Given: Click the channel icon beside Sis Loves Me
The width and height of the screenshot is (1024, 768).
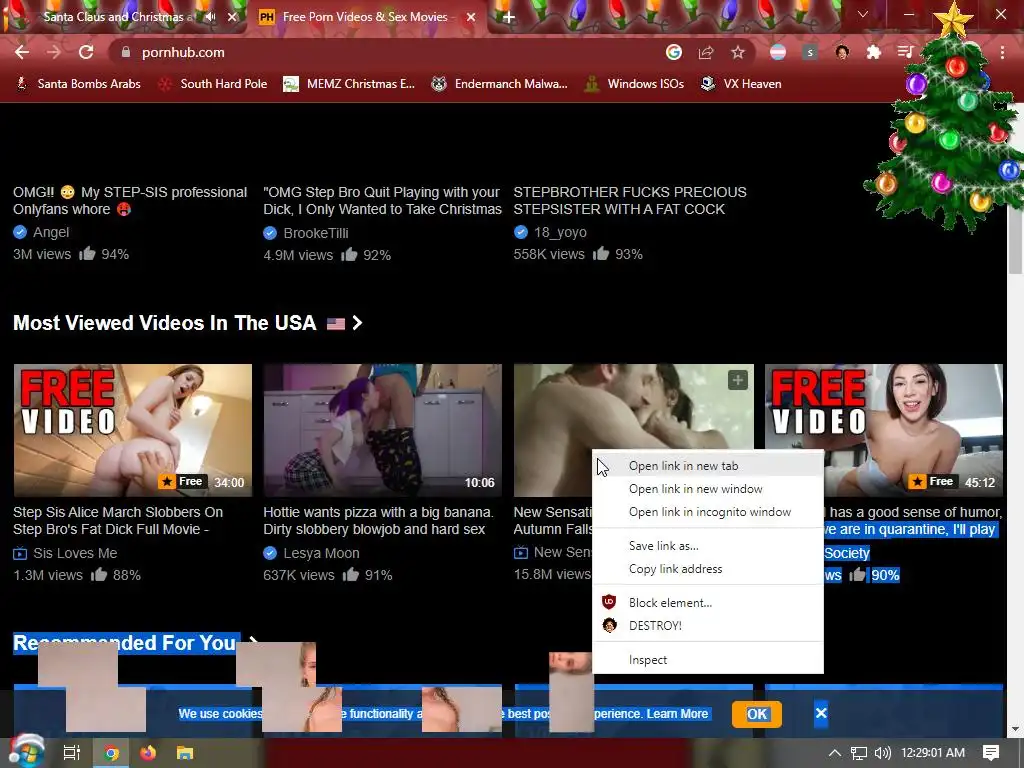Looking at the screenshot, I should pos(20,553).
